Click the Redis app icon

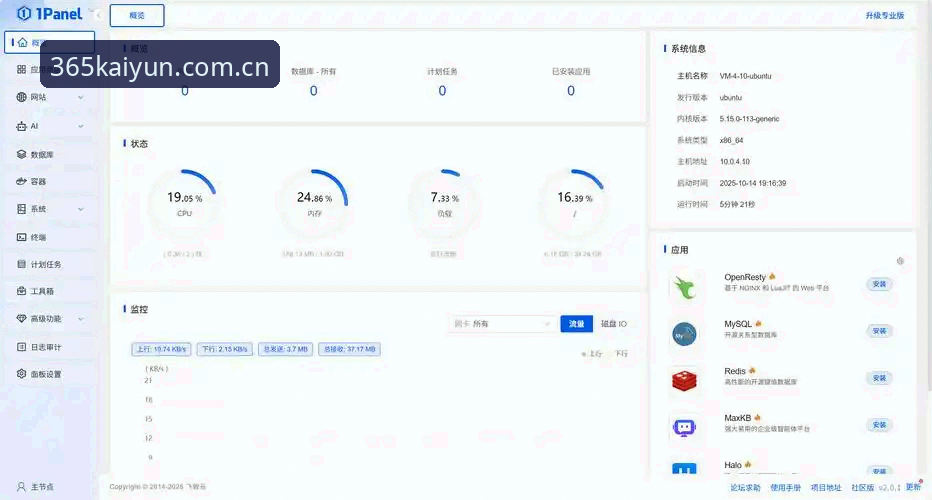685,380
